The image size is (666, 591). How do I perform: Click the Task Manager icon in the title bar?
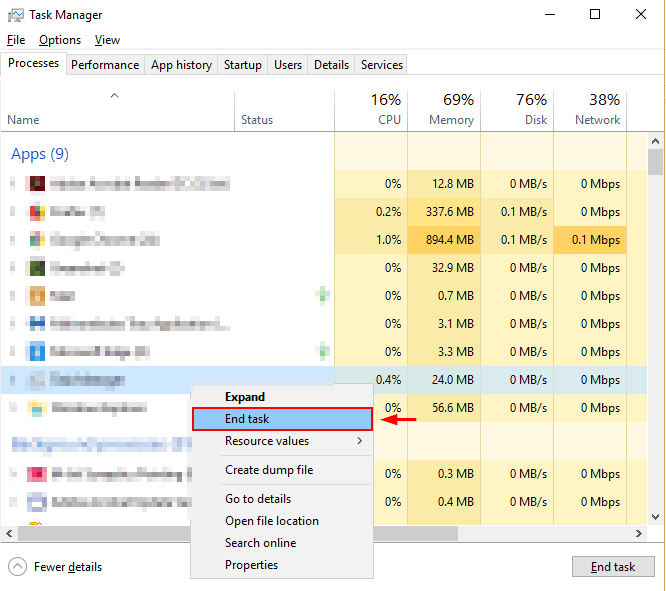click(15, 15)
